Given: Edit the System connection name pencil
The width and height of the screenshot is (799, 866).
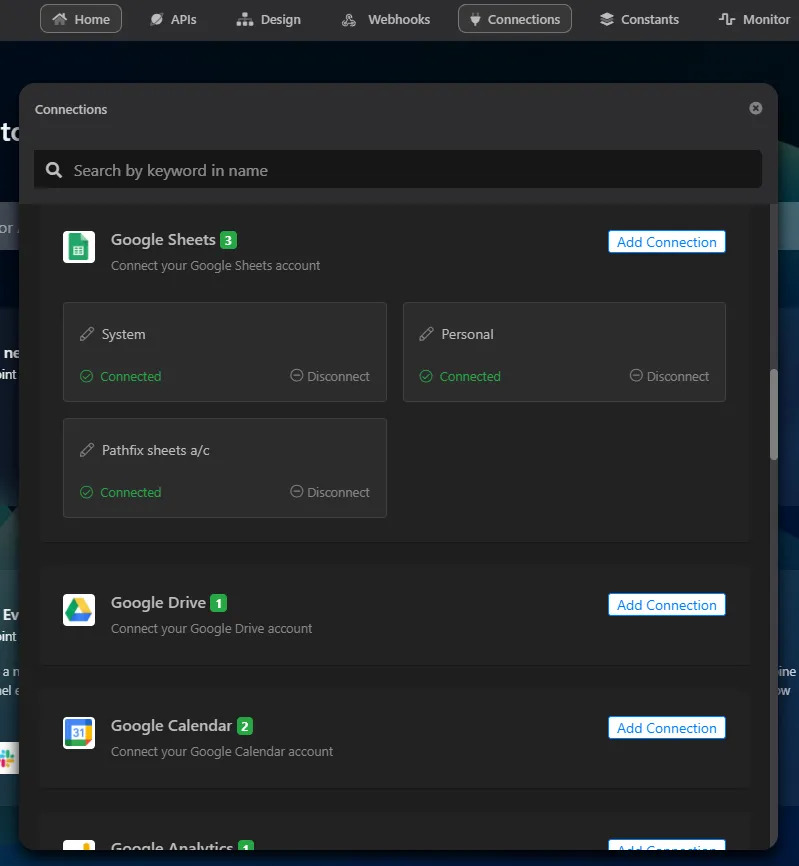Looking at the screenshot, I should 87,334.
